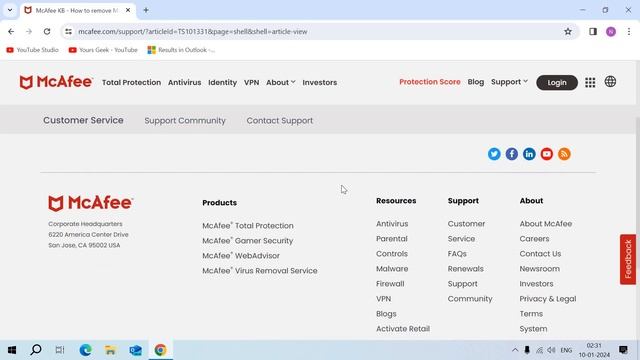Go back to previous page
The image size is (640, 360).
pos(11,31)
